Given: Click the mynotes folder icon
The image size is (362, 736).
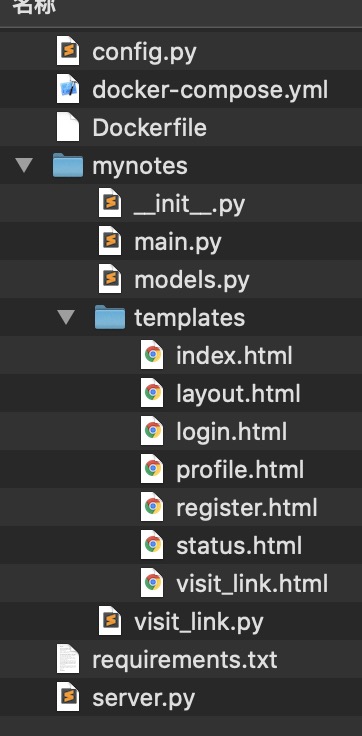Looking at the screenshot, I should (68, 165).
